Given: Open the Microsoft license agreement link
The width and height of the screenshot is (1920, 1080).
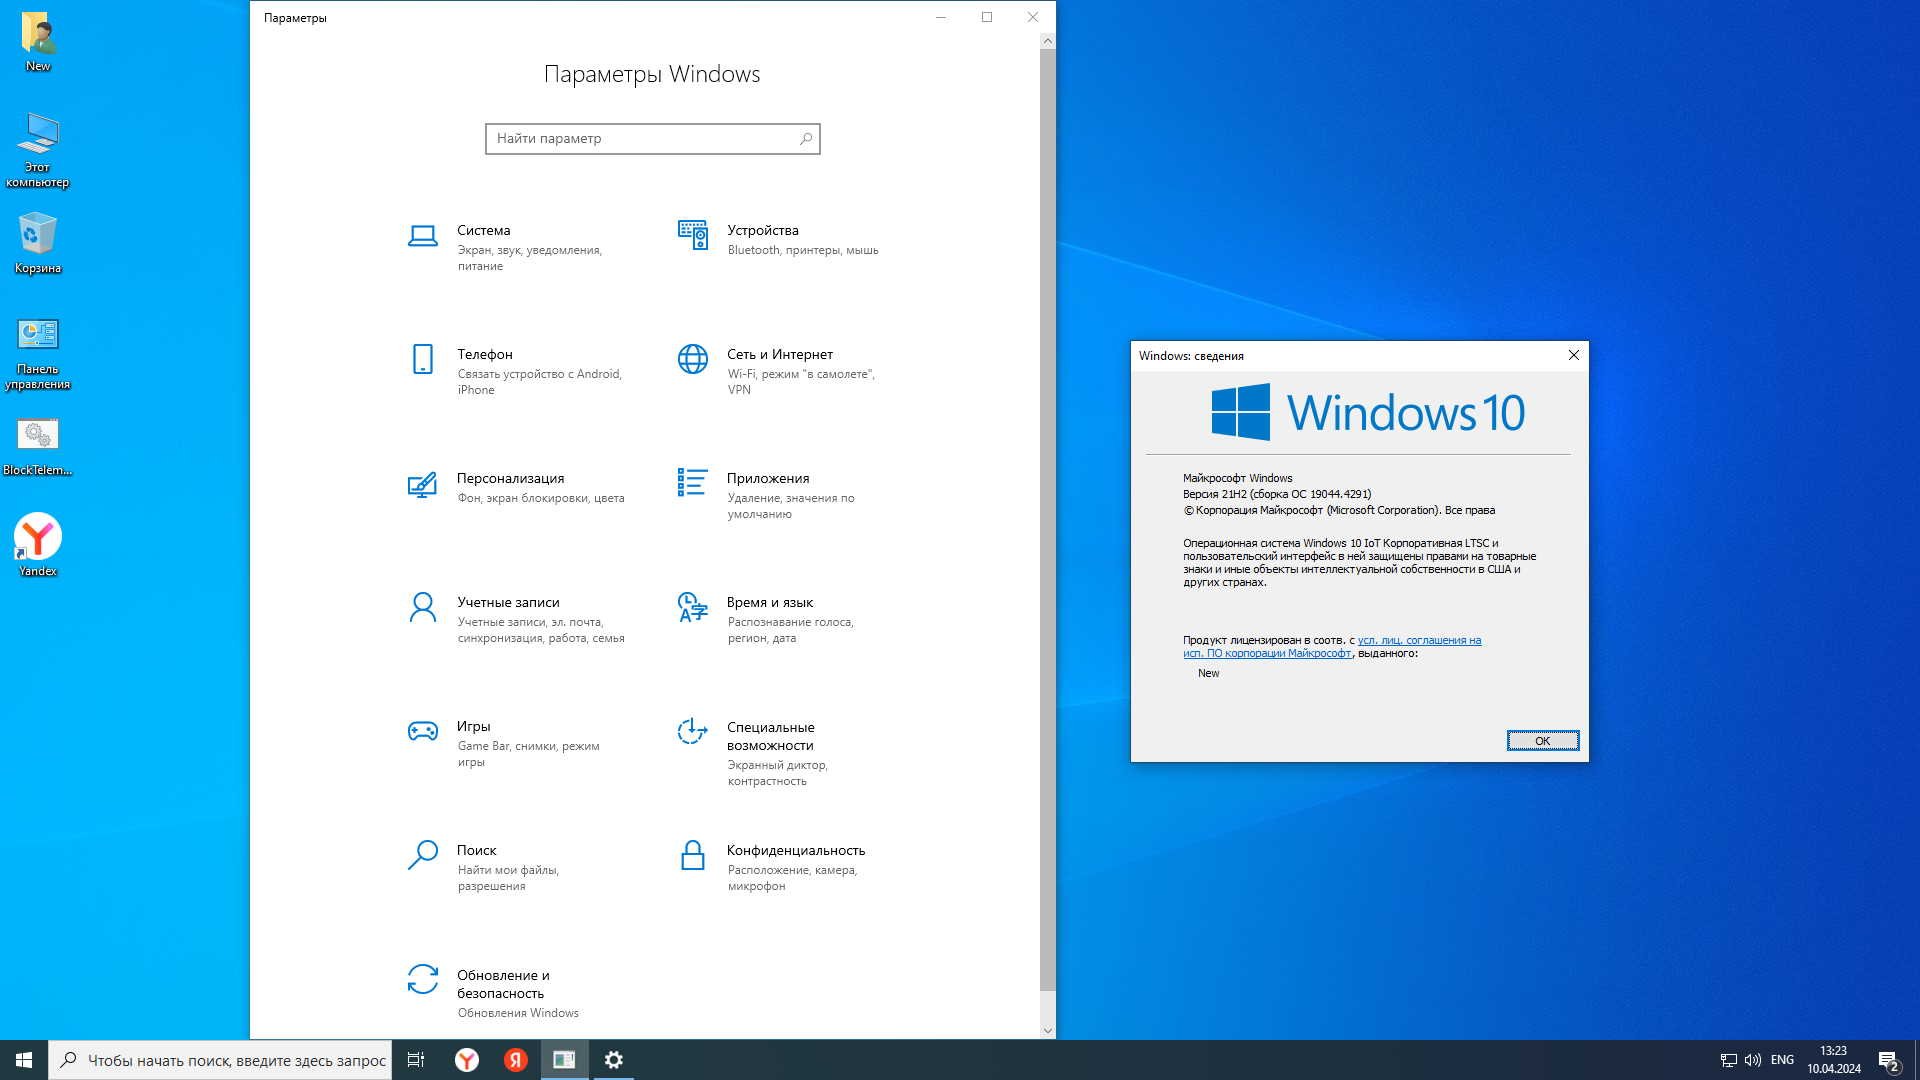Looking at the screenshot, I should coord(1418,641).
